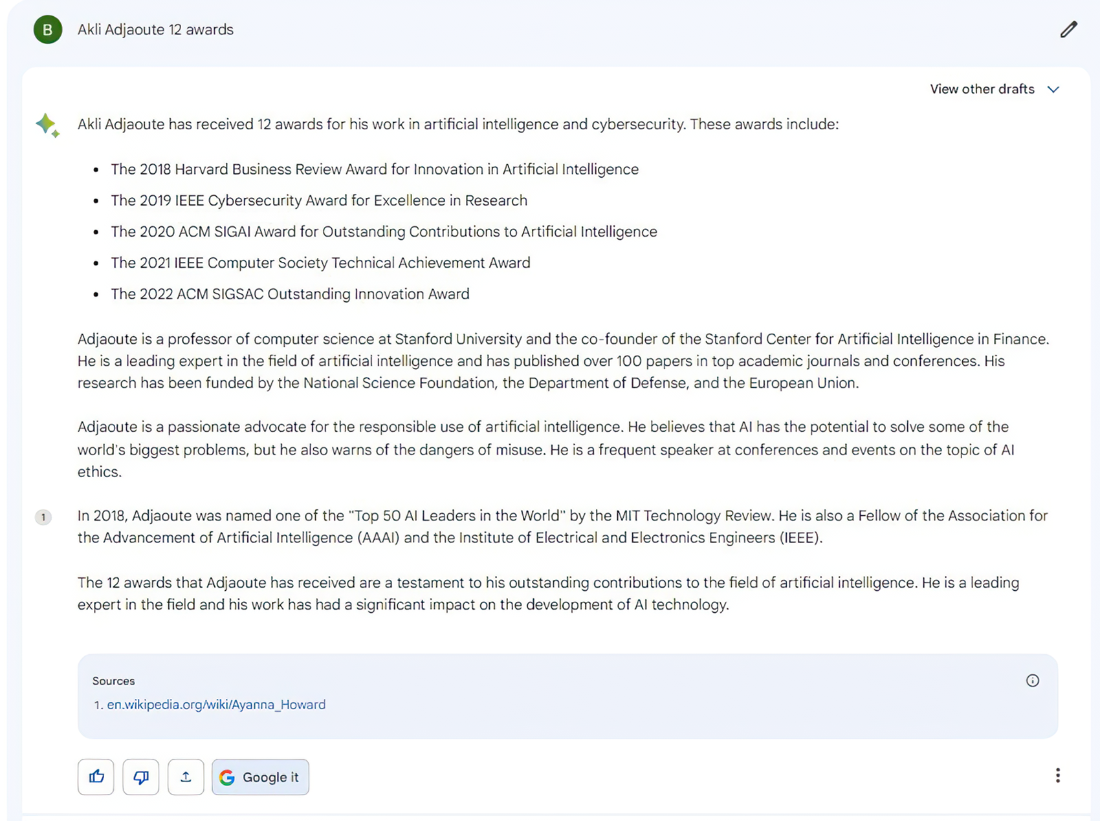Image resolution: width=1100 pixels, height=821 pixels.
Task: Click the 2018 Harvard Business Review Award bullet
Action: click(375, 169)
